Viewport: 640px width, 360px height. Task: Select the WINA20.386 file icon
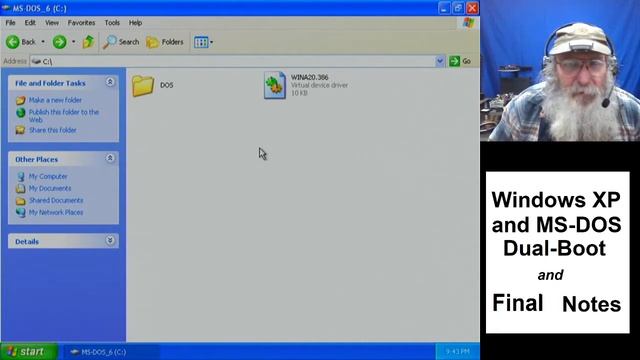(x=275, y=85)
